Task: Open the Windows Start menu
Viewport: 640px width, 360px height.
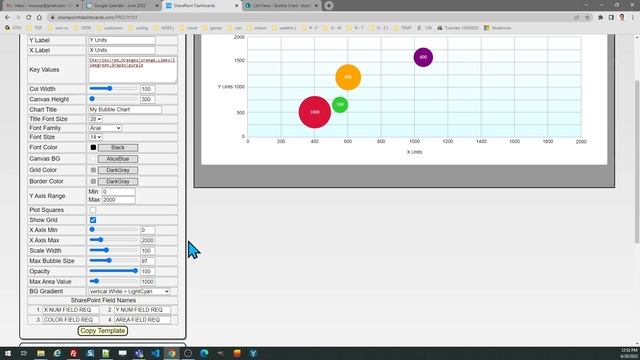Action: pyautogui.click(x=8, y=353)
